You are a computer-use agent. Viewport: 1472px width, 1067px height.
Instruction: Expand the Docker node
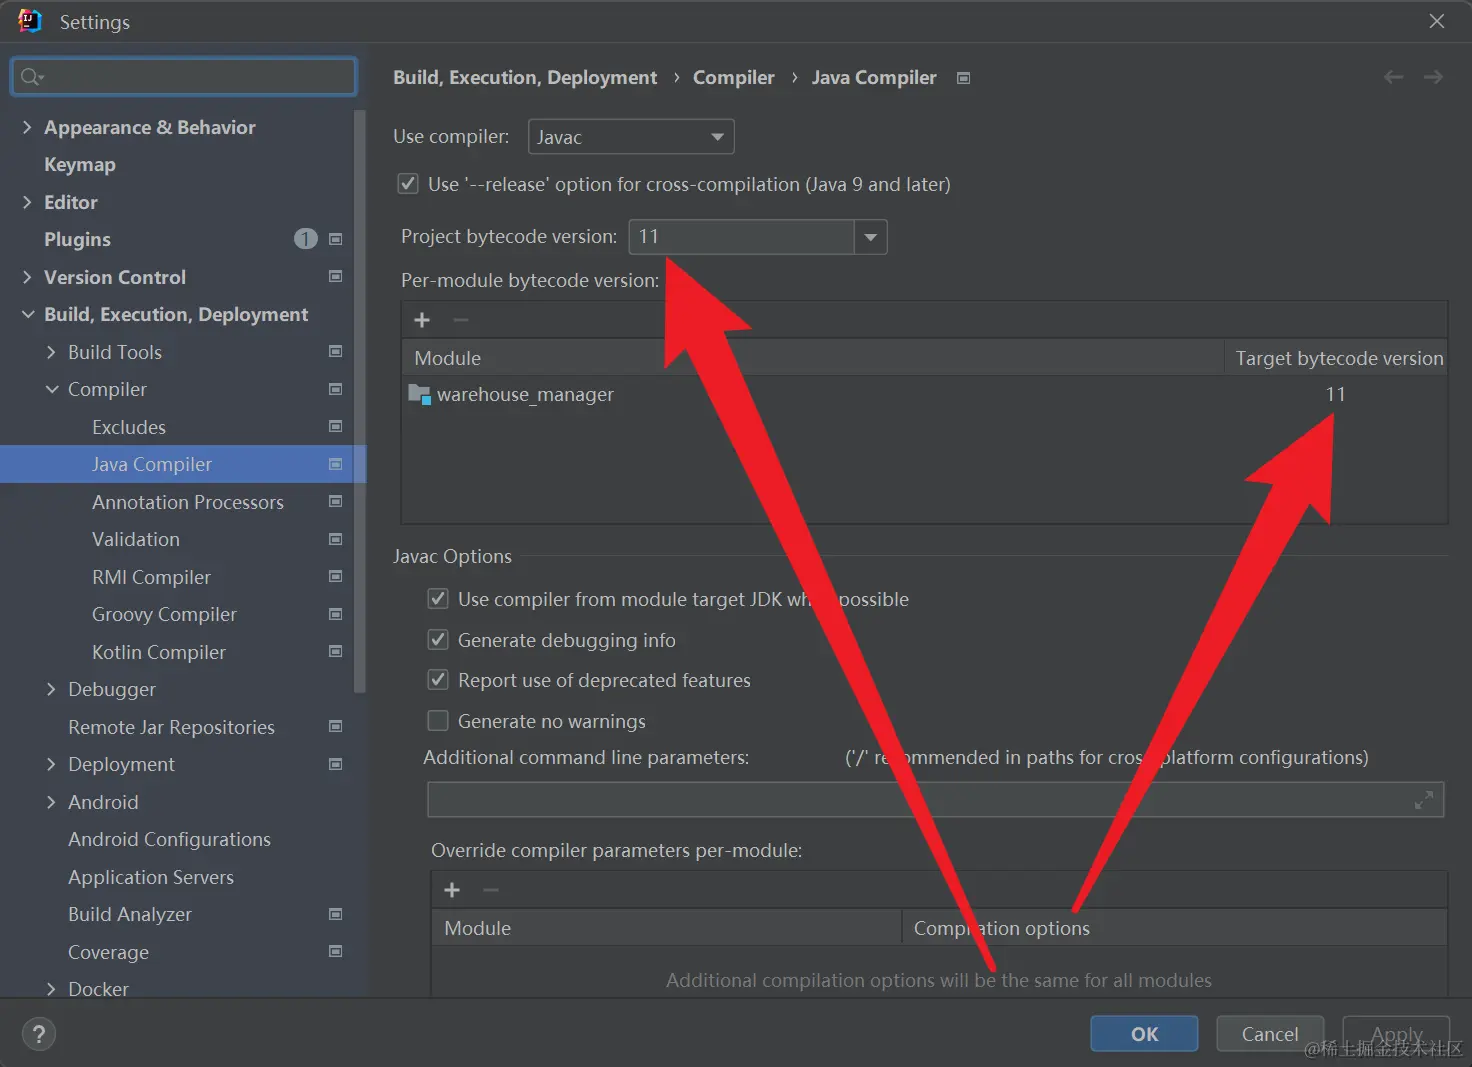click(x=51, y=989)
